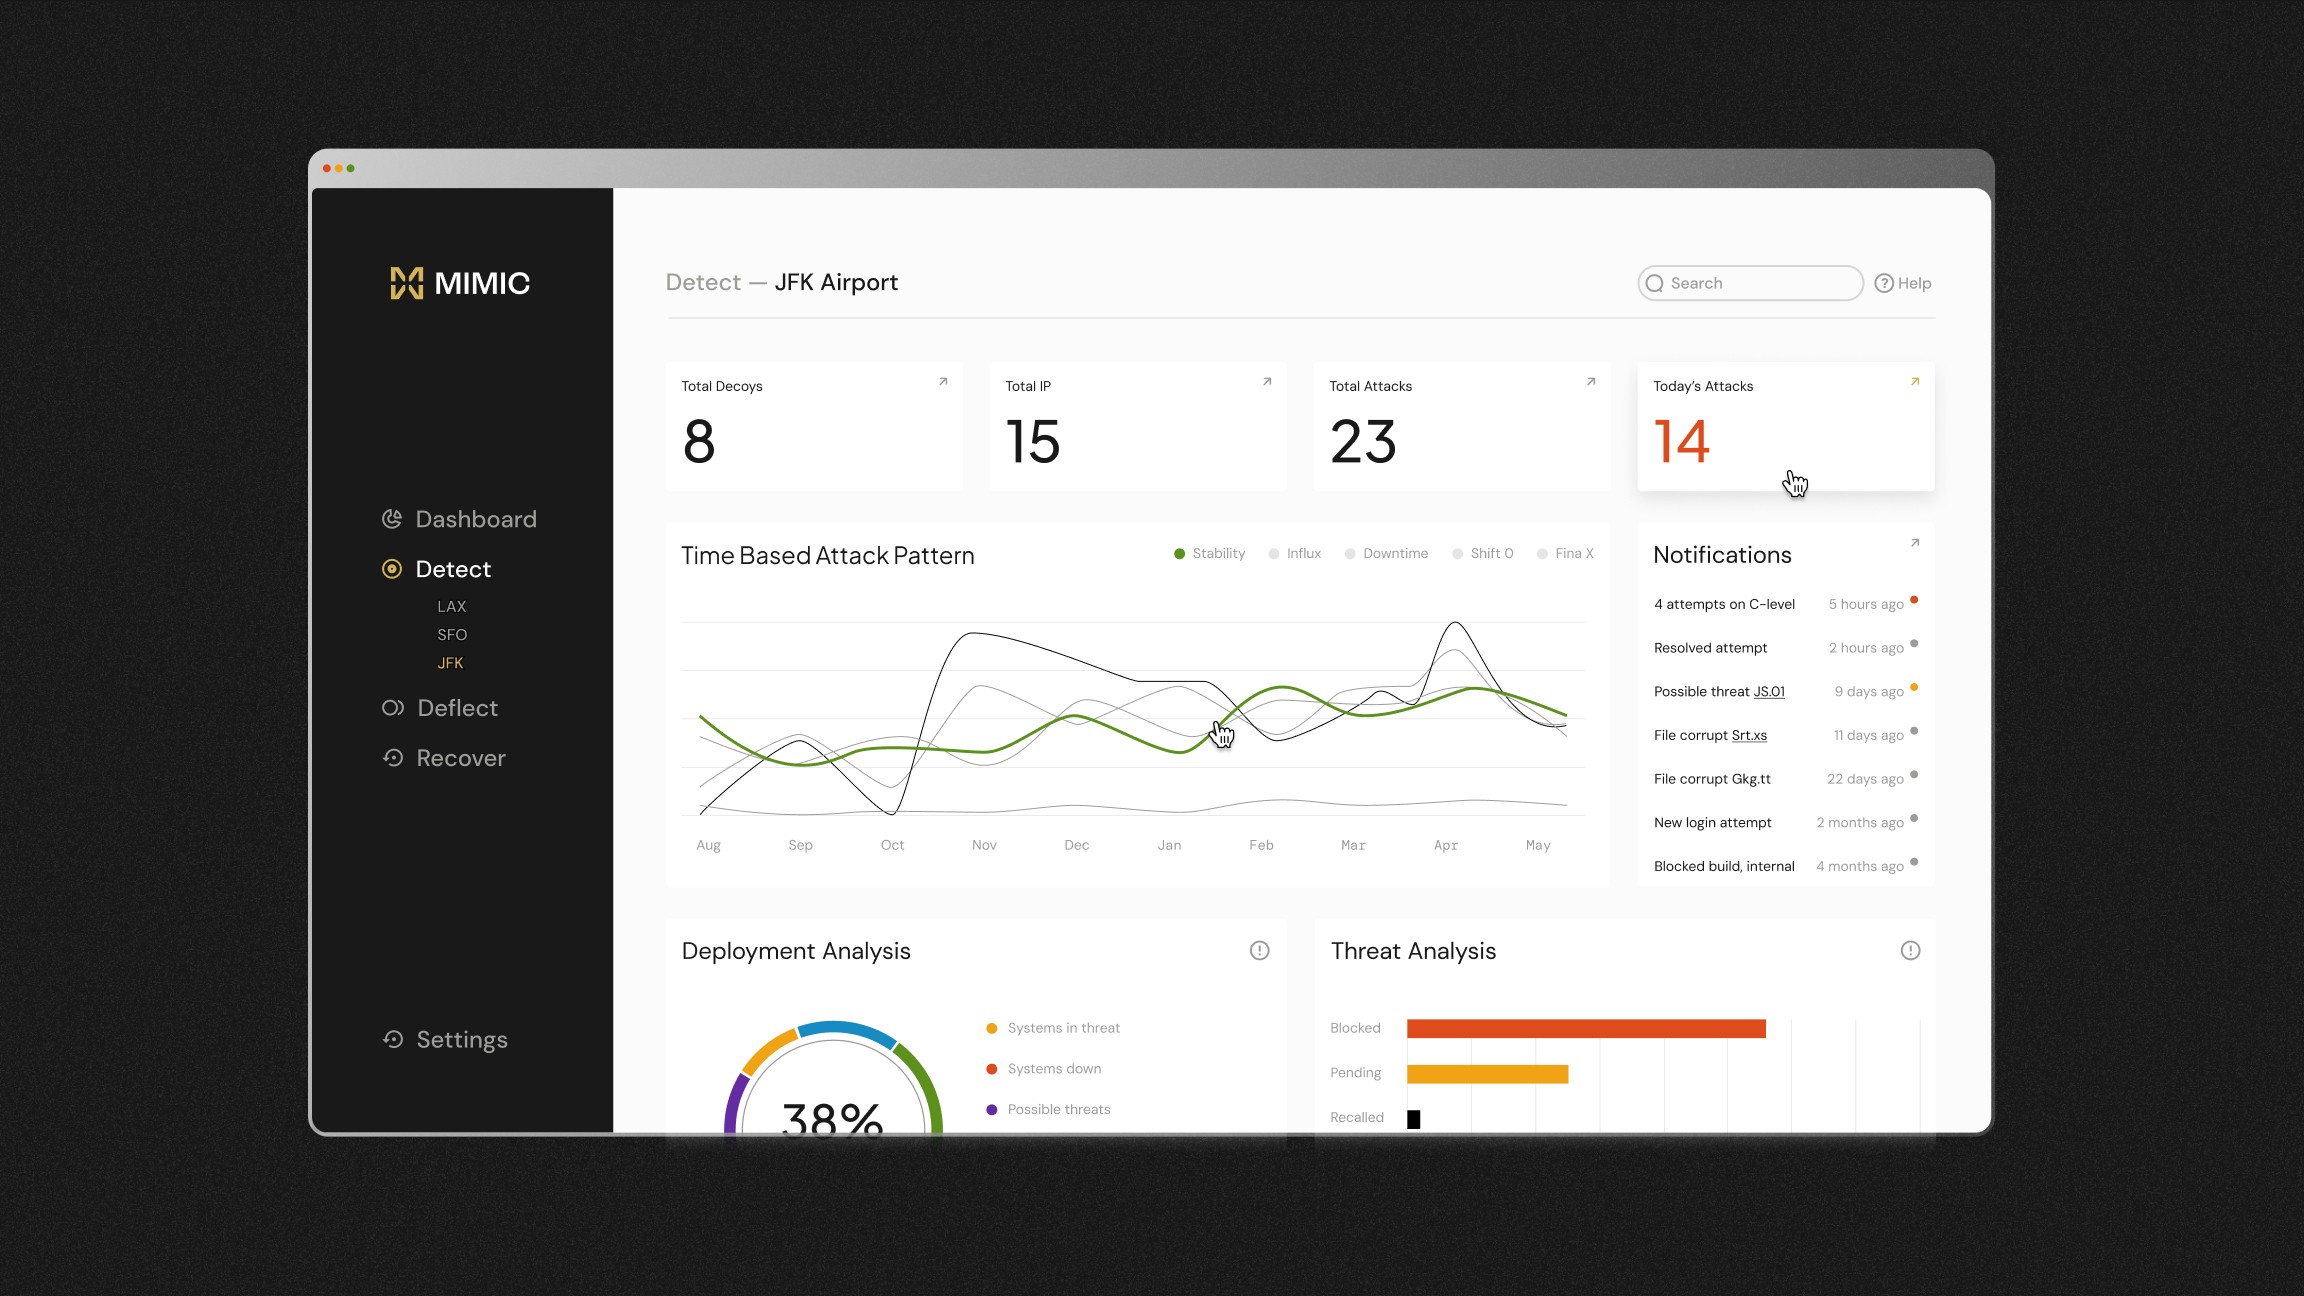This screenshot has height=1296, width=2304.
Task: Open the Srt.xs corrupt file link
Action: (1748, 736)
